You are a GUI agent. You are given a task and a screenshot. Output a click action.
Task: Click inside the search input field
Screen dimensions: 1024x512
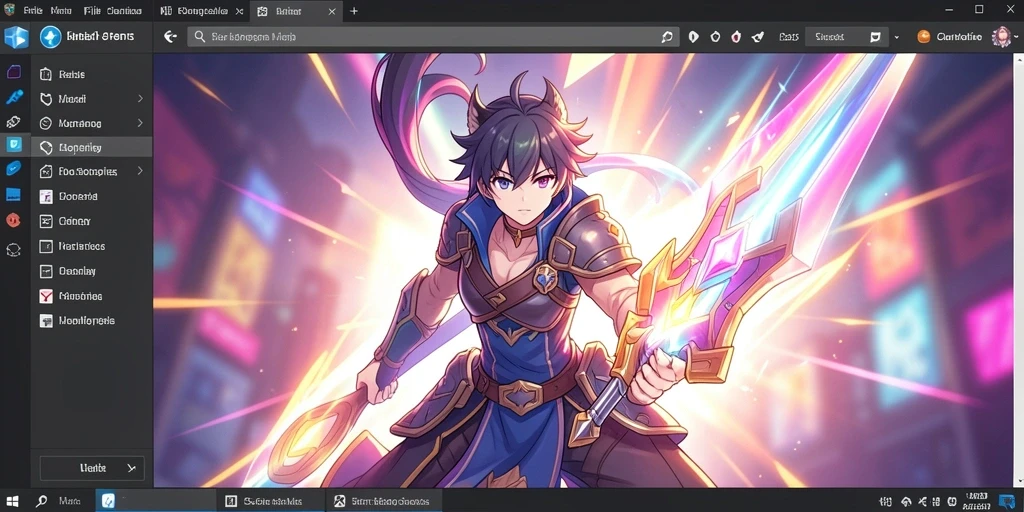pos(433,37)
